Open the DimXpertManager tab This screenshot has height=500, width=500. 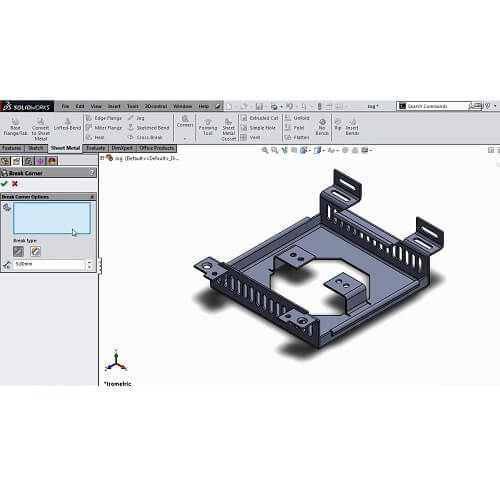(x=40, y=161)
